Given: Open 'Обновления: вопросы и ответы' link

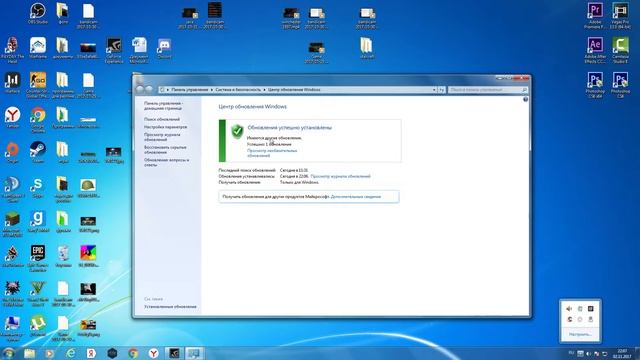Looking at the screenshot, I should [166, 162].
